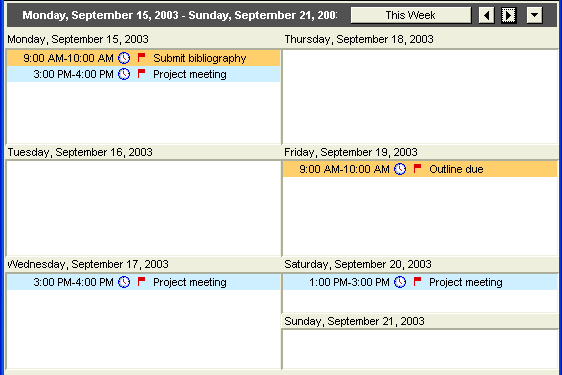This screenshot has height=375, width=562.
Task: Select Saturday's 1:00 PM Project meeting
Action: pos(420,282)
